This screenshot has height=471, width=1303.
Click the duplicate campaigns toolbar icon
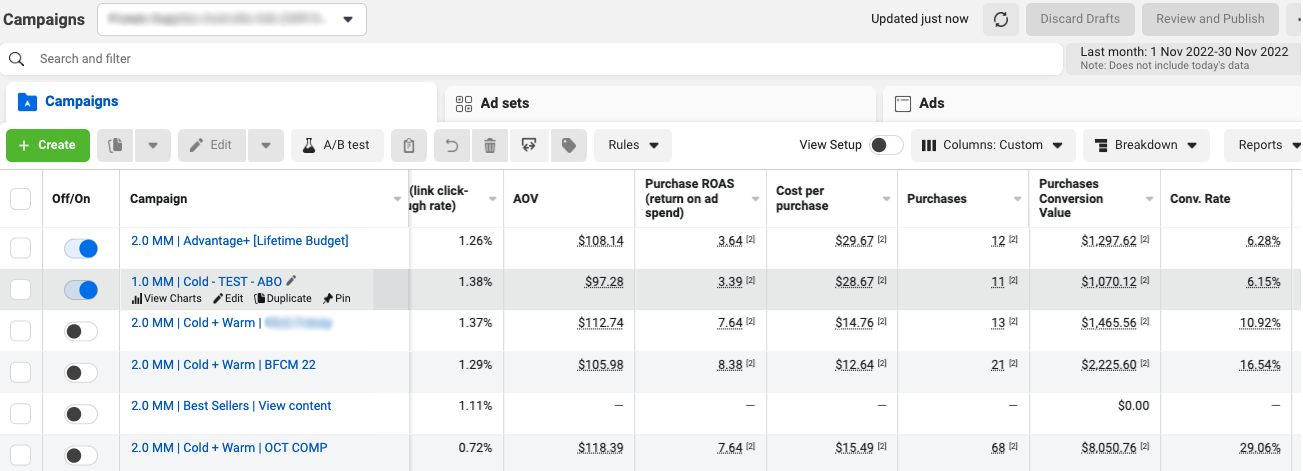pos(116,145)
